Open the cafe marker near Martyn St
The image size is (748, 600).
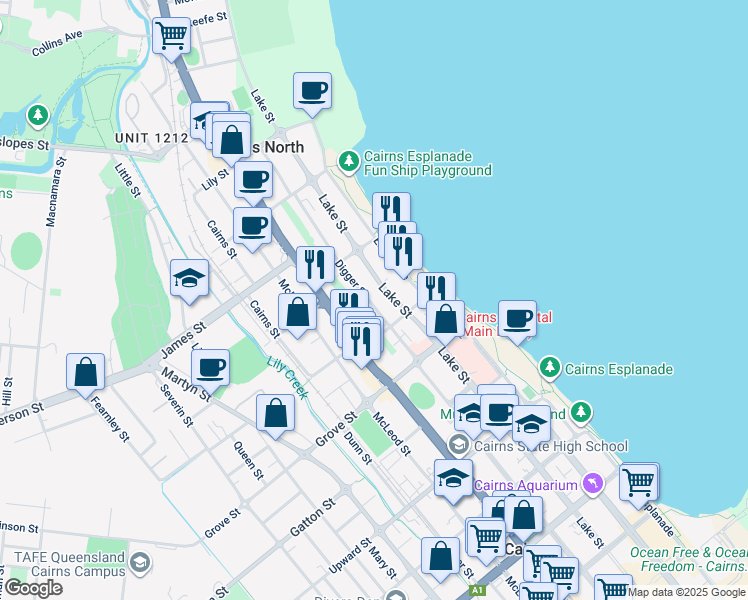tap(210, 369)
